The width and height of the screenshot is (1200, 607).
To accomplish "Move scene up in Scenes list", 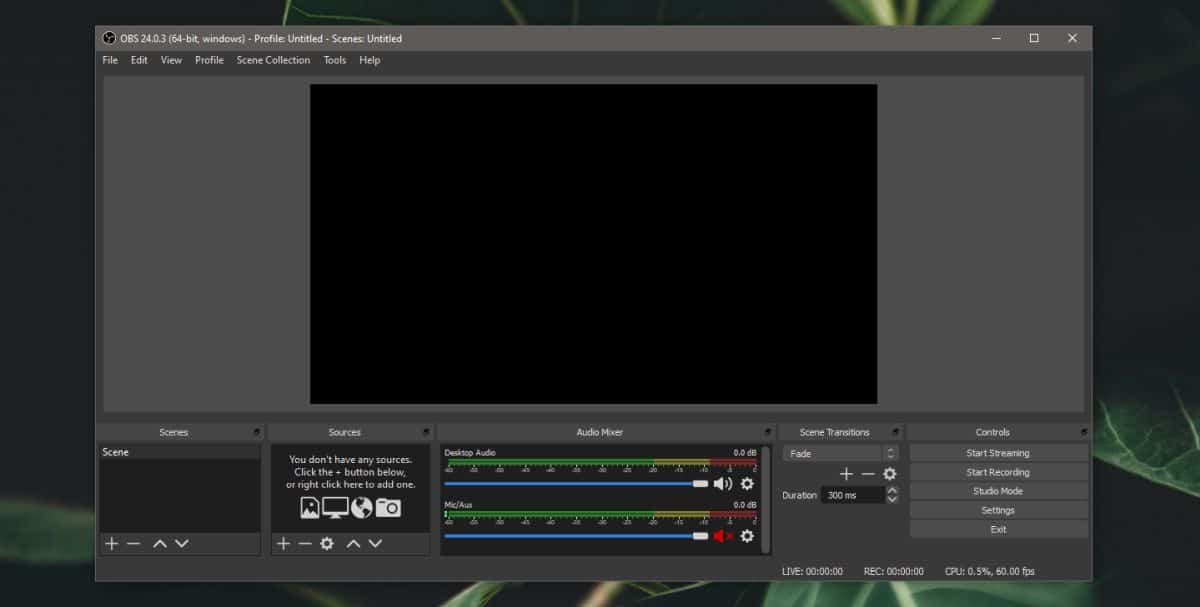I will 160,543.
